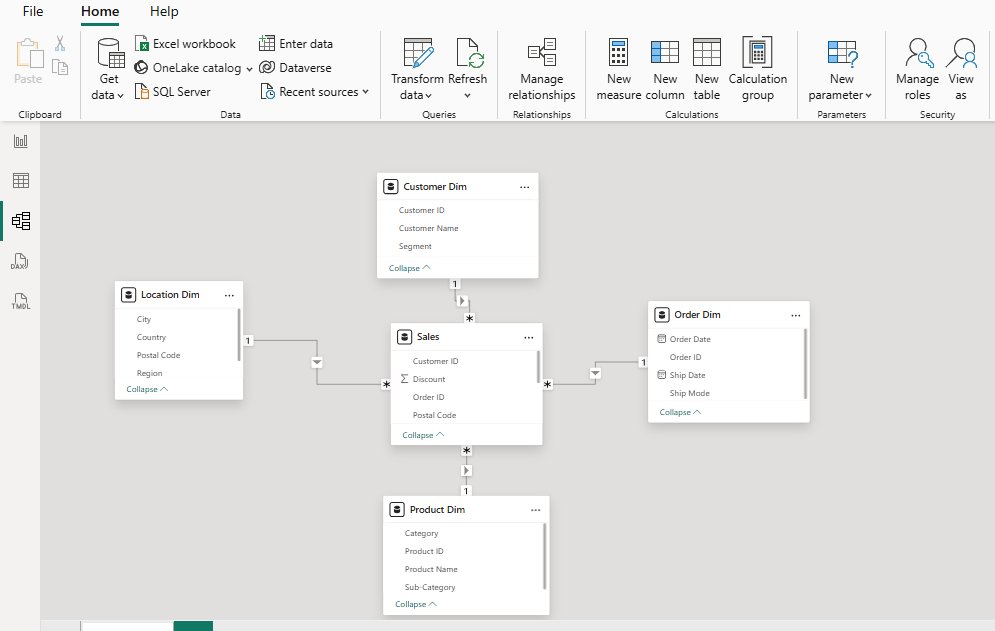This screenshot has width=995, height=631.
Task: Collapse the Location Dim table
Action: (147, 389)
